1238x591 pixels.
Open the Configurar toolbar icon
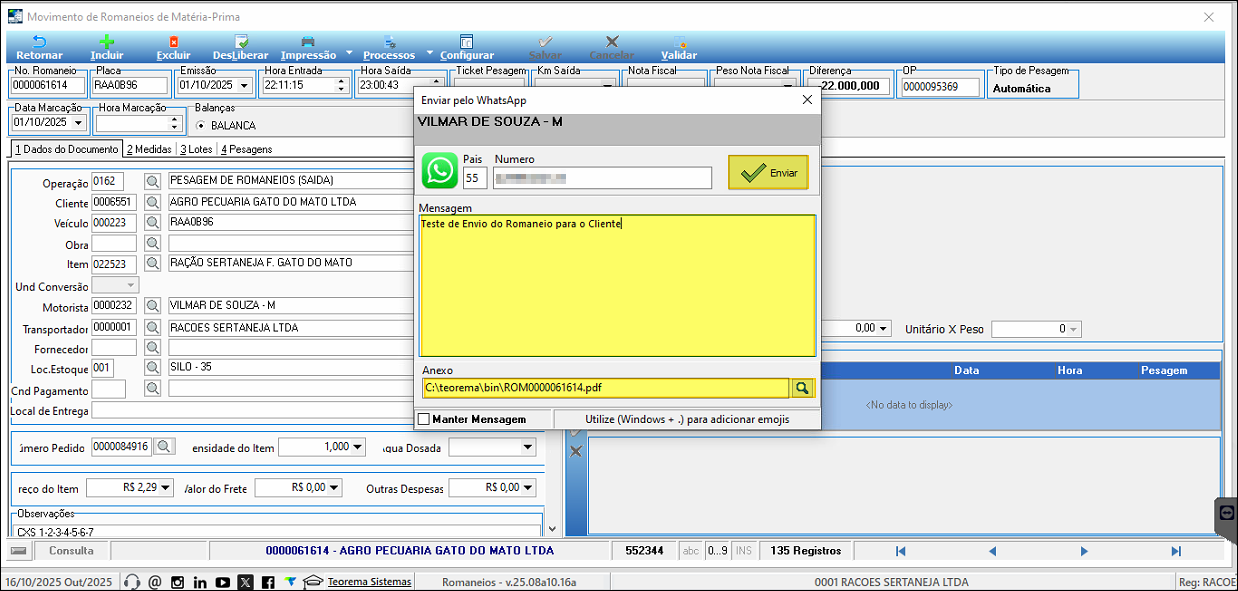(467, 42)
